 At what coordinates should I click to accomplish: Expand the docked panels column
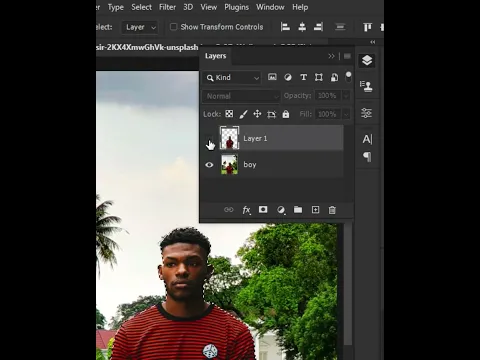coord(373,42)
